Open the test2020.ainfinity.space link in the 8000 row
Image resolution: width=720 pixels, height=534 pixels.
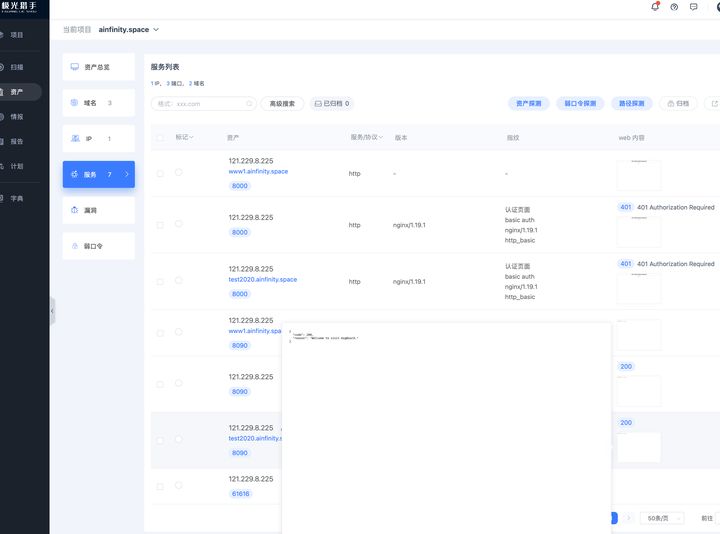(x=263, y=279)
